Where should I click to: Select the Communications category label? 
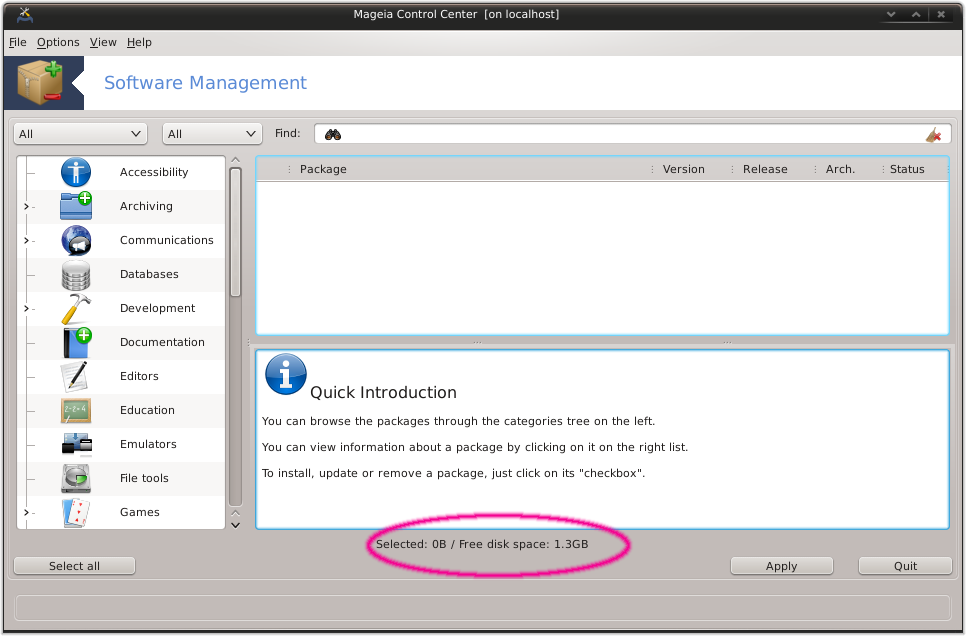(x=166, y=240)
